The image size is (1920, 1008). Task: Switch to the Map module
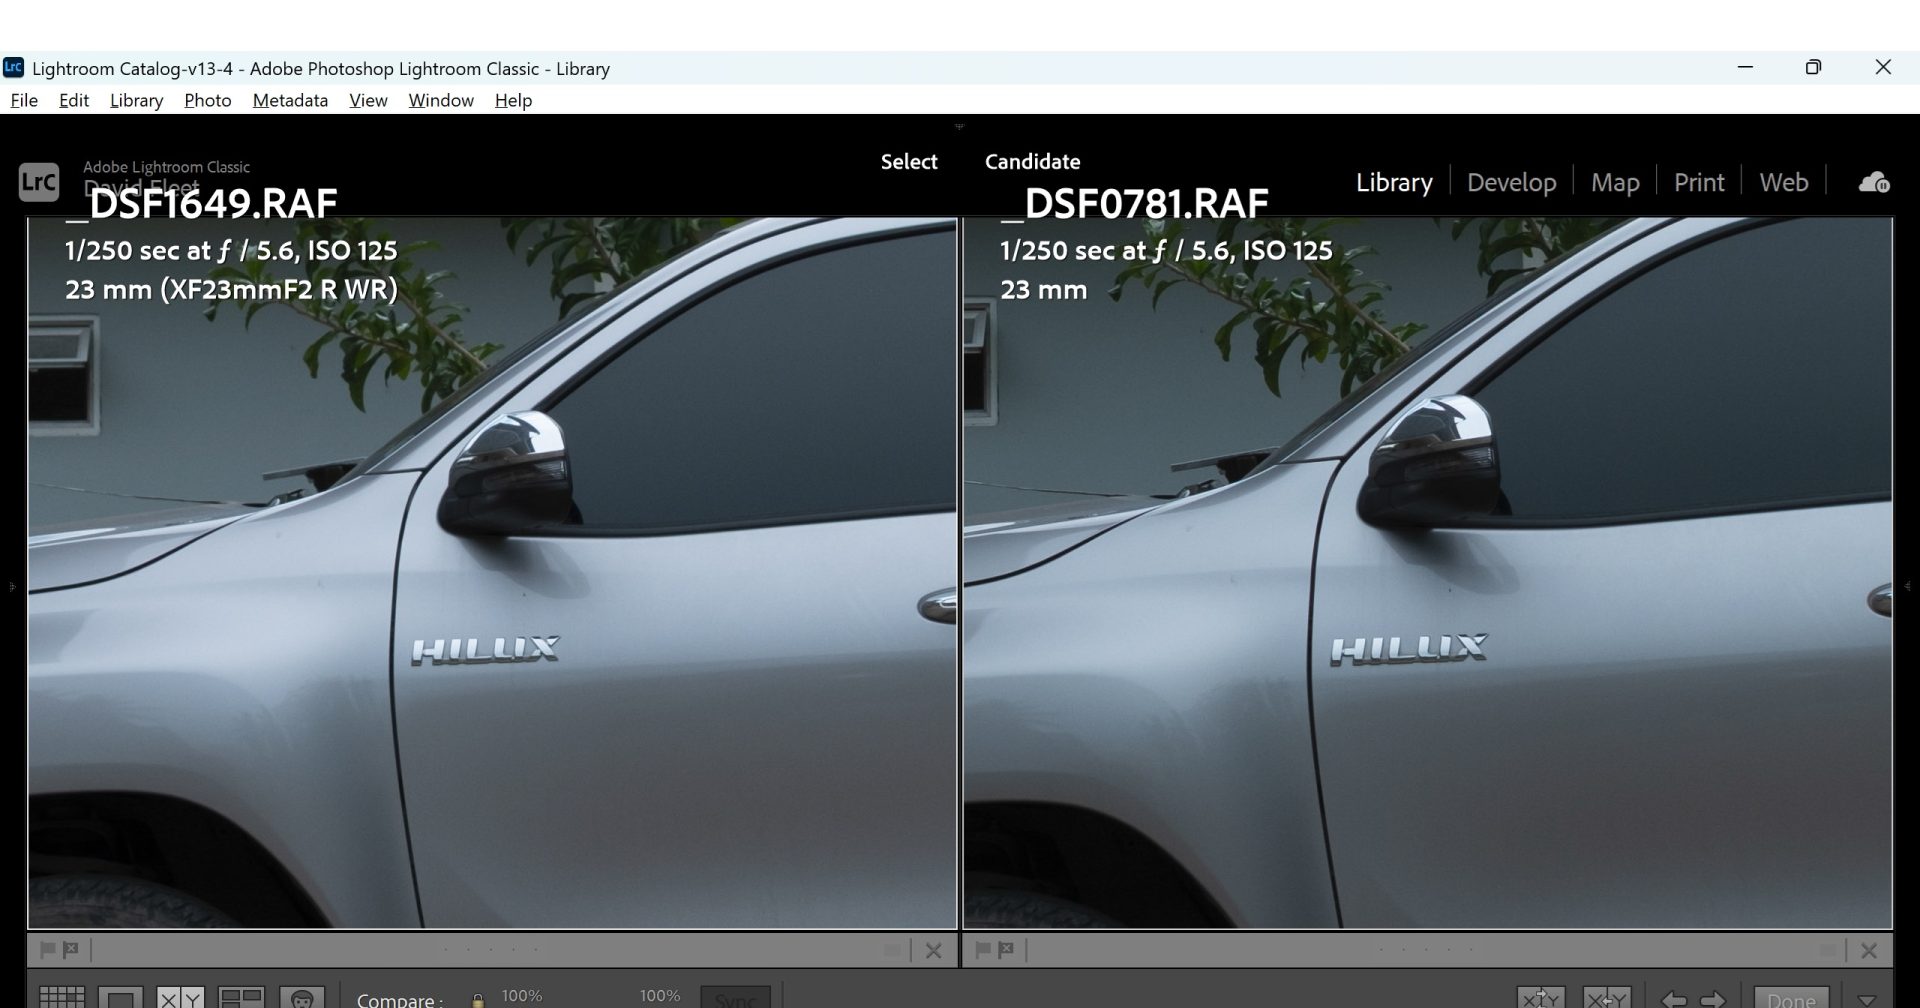click(x=1615, y=182)
